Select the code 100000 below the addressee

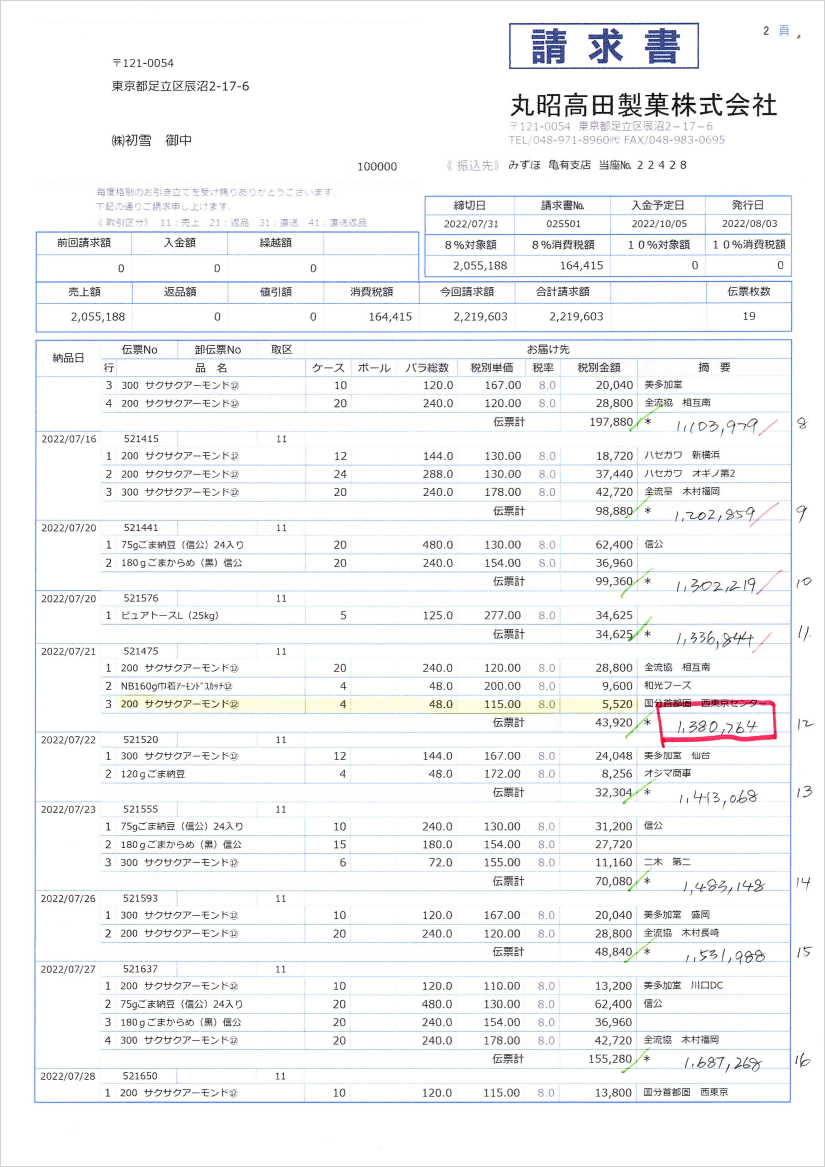(x=378, y=167)
